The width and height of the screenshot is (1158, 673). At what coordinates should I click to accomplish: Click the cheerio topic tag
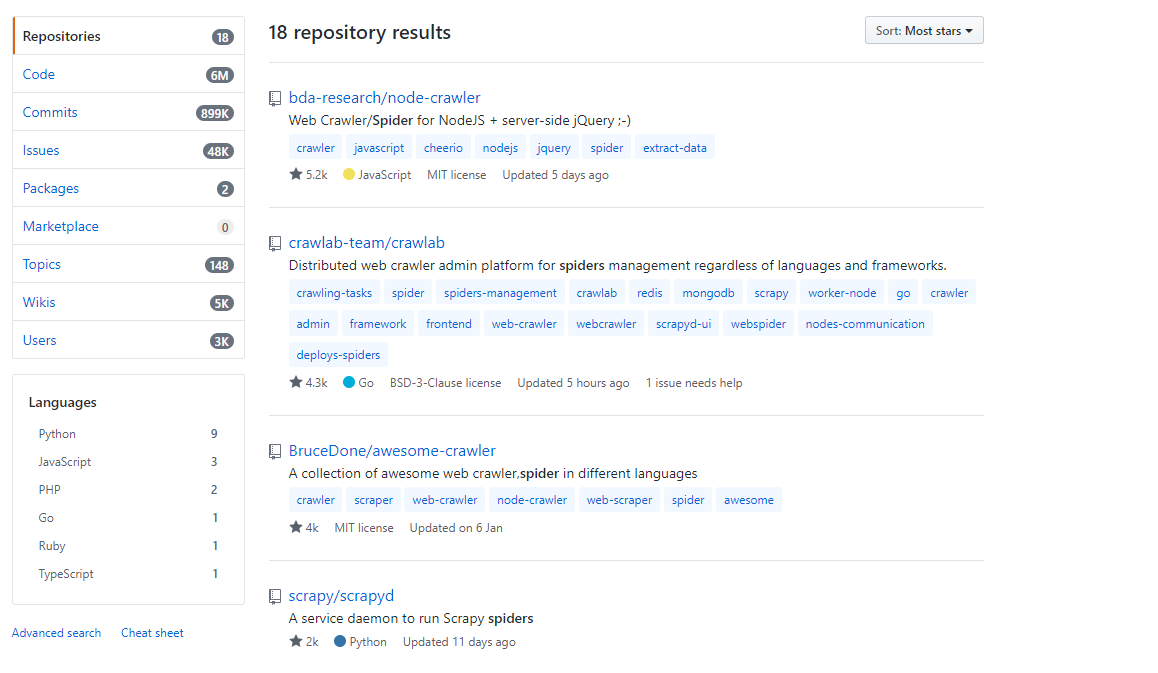point(443,148)
